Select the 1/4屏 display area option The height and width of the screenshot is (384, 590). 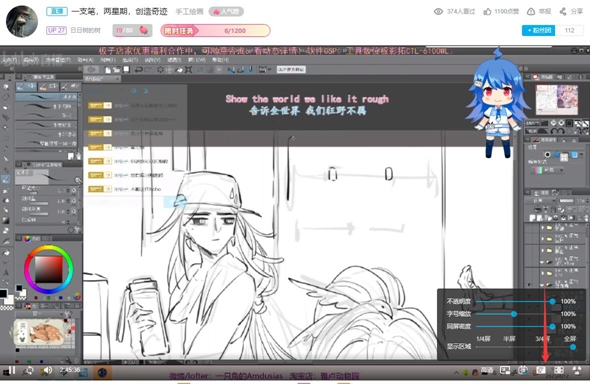click(x=483, y=339)
